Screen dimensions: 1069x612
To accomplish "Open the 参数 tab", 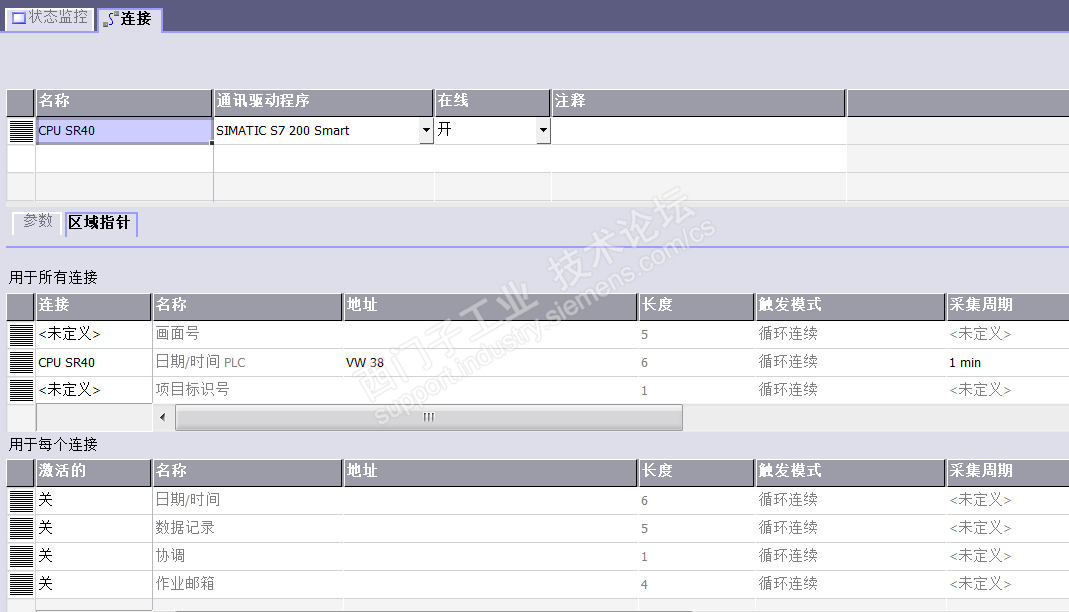I will pyautogui.click(x=37, y=221).
